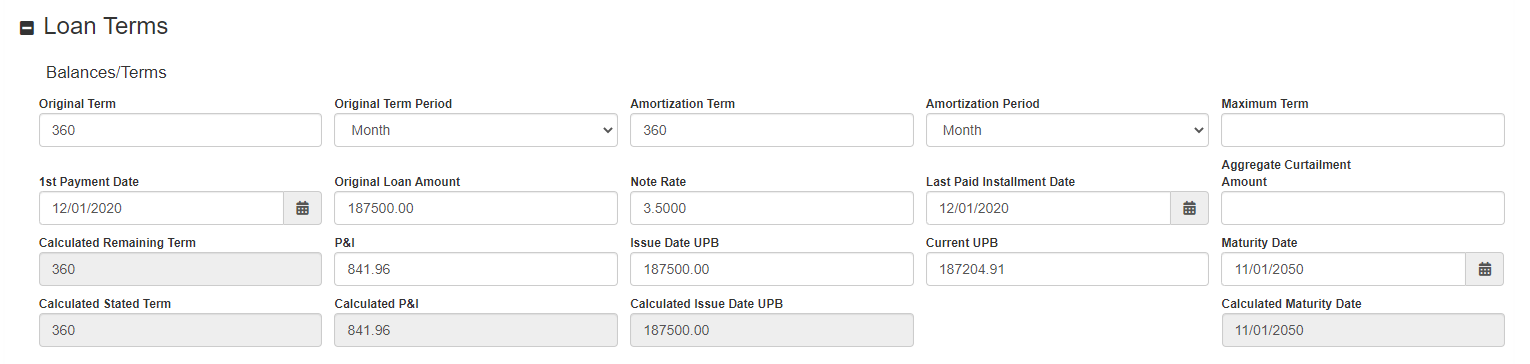
Task: Click the Maturity Date text box
Action: click(x=1344, y=269)
